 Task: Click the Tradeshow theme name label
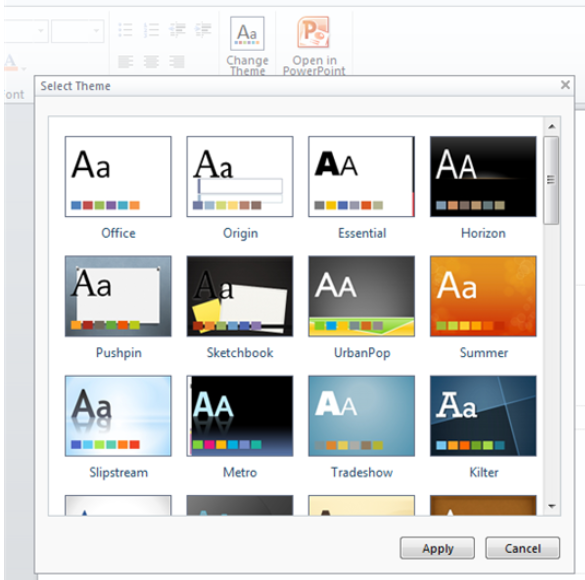[x=362, y=472]
